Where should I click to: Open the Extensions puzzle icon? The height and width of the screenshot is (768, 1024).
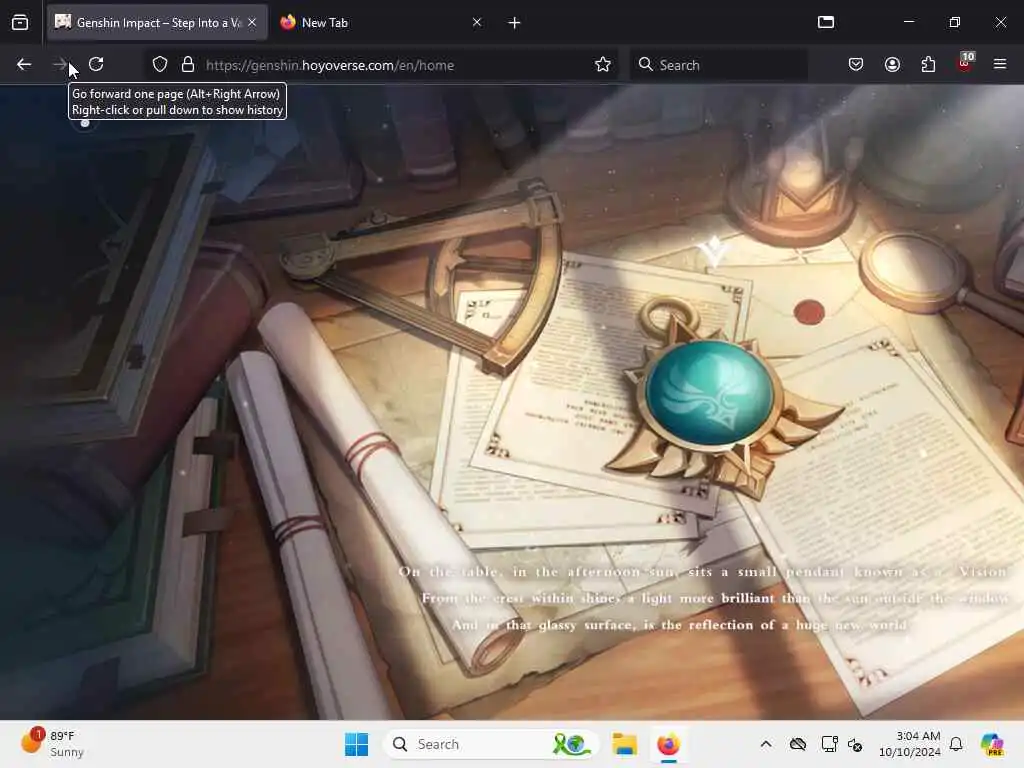pyautogui.click(x=928, y=64)
